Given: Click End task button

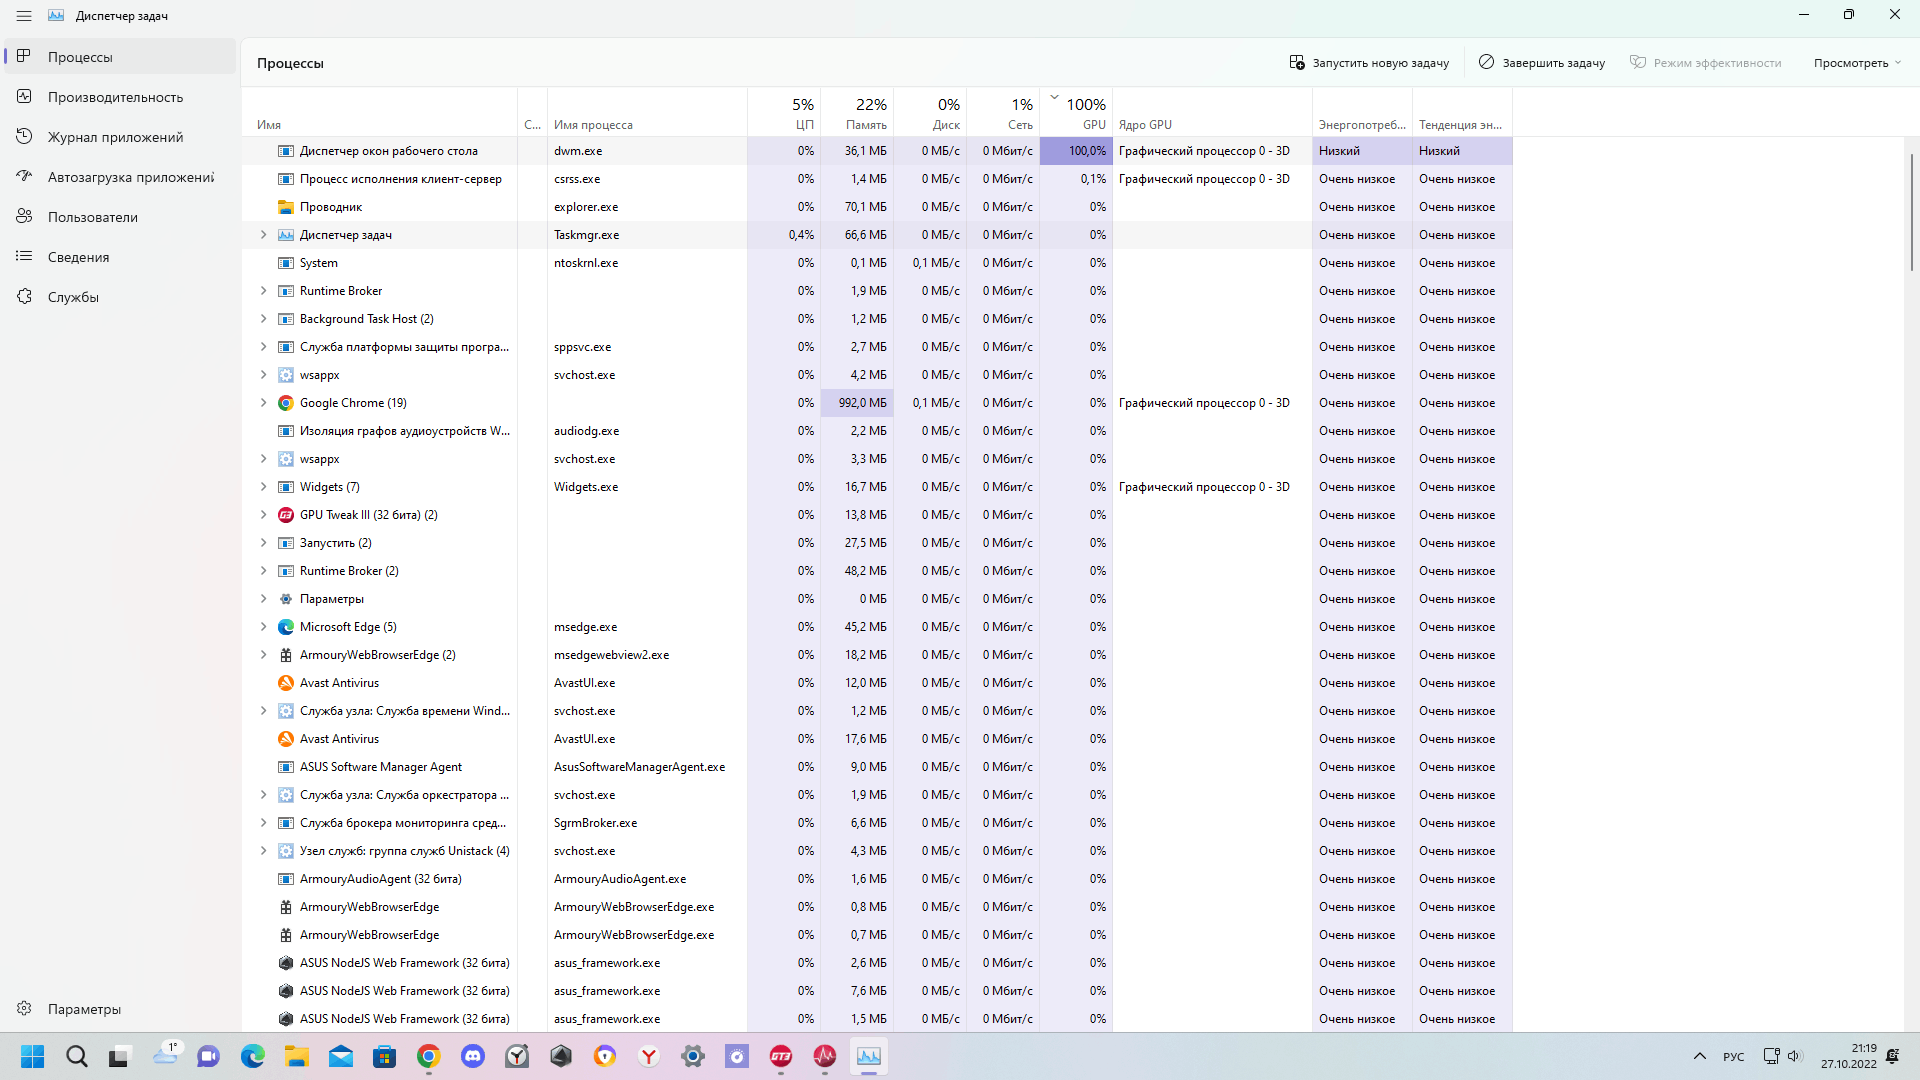Looking at the screenshot, I should tap(1542, 63).
